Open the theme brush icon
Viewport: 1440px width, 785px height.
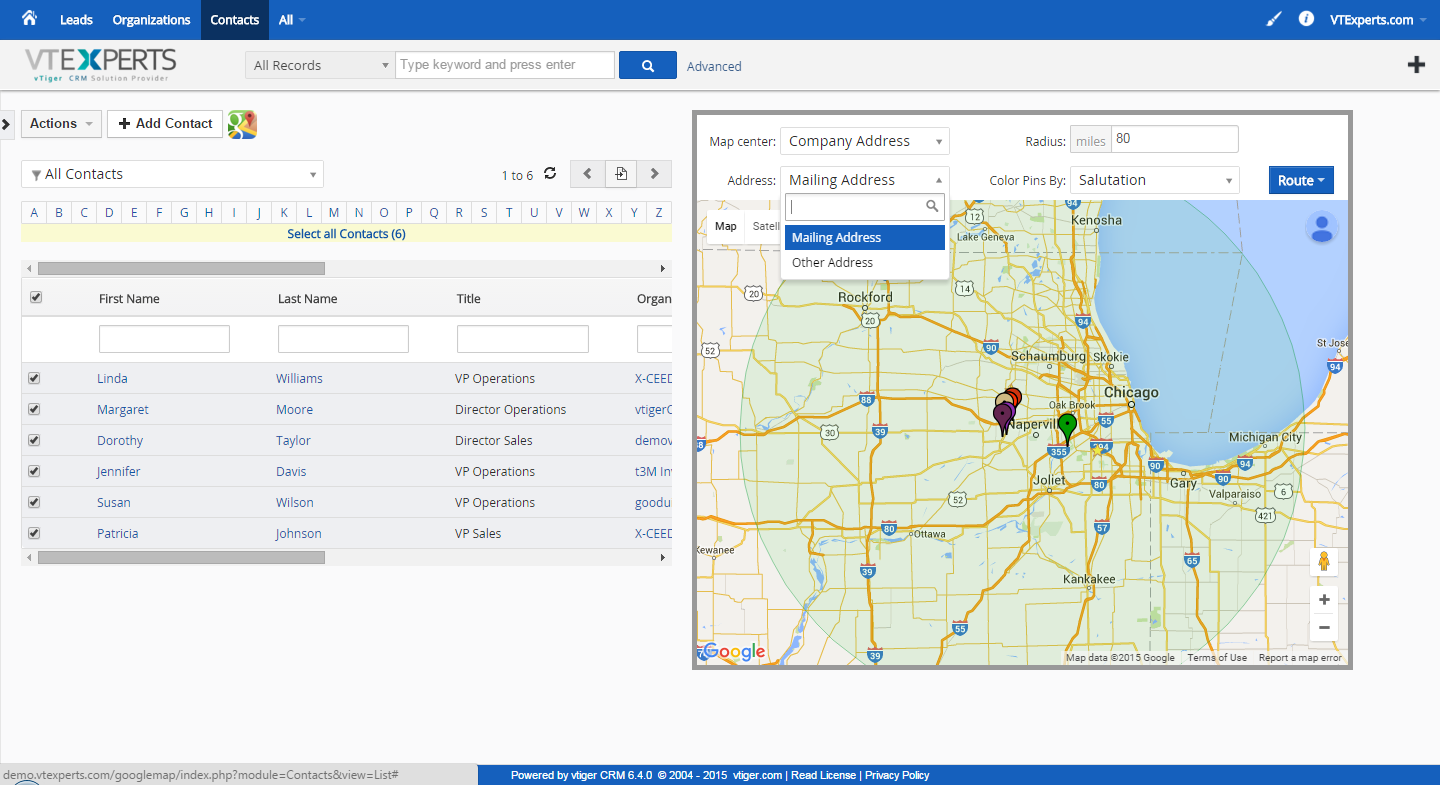point(1274,19)
